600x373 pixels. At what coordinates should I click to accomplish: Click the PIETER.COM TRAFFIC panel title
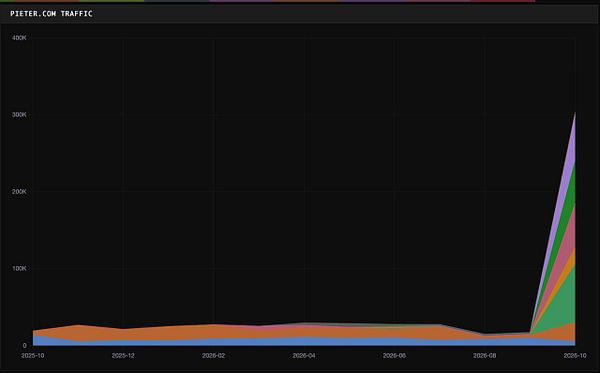51,14
